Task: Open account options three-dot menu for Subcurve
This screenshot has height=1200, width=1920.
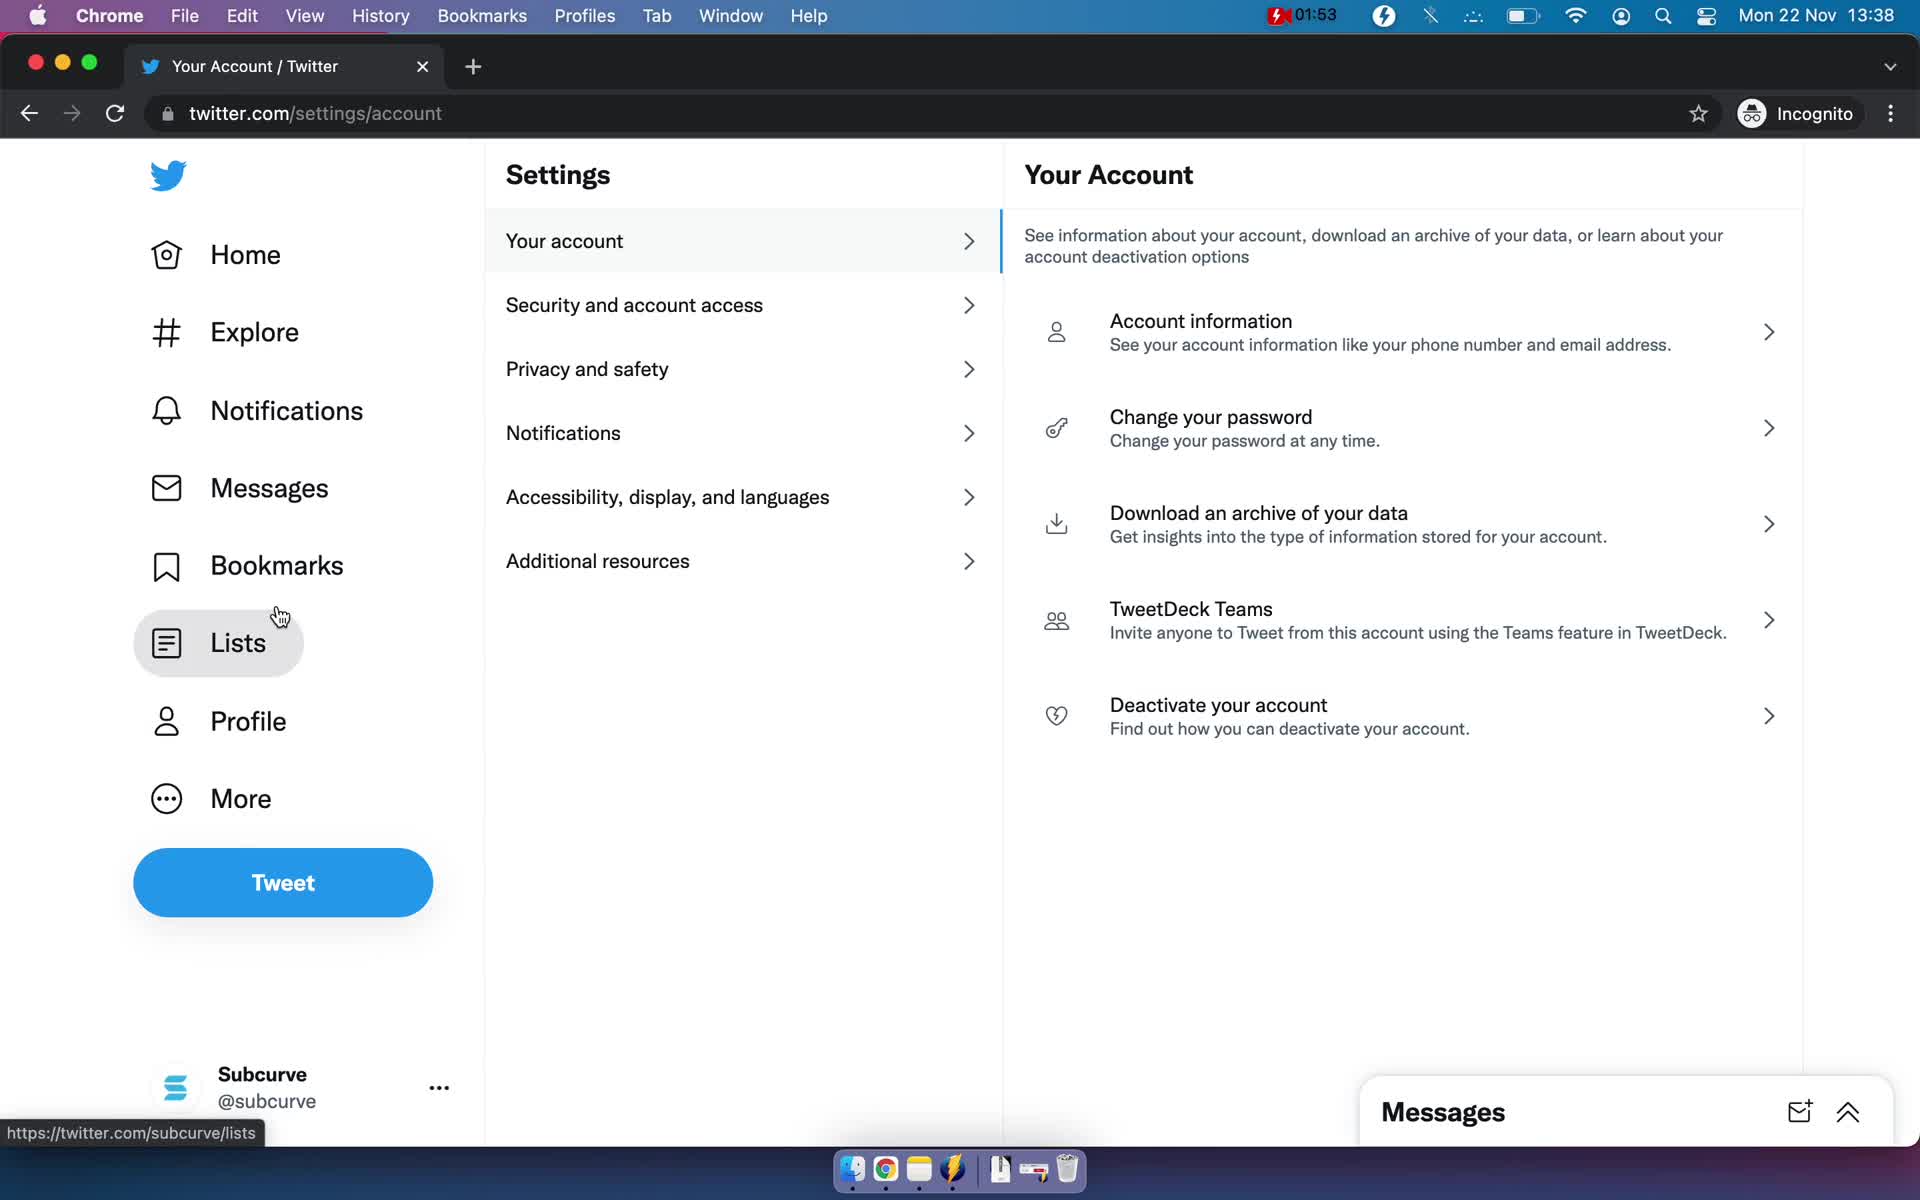Action: click(x=439, y=1088)
